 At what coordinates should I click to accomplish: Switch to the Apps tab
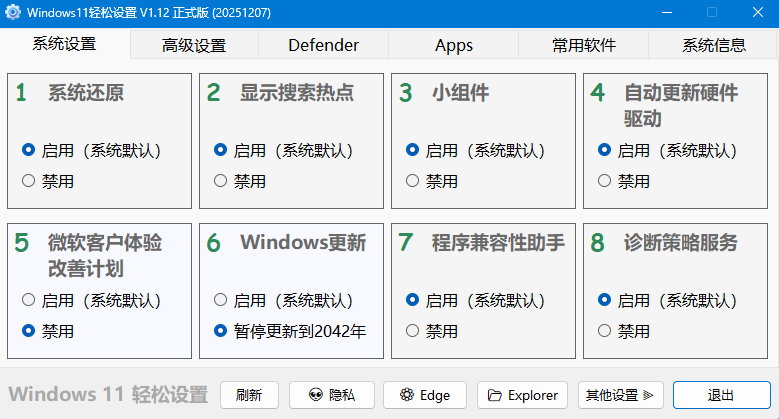pyautogui.click(x=454, y=45)
